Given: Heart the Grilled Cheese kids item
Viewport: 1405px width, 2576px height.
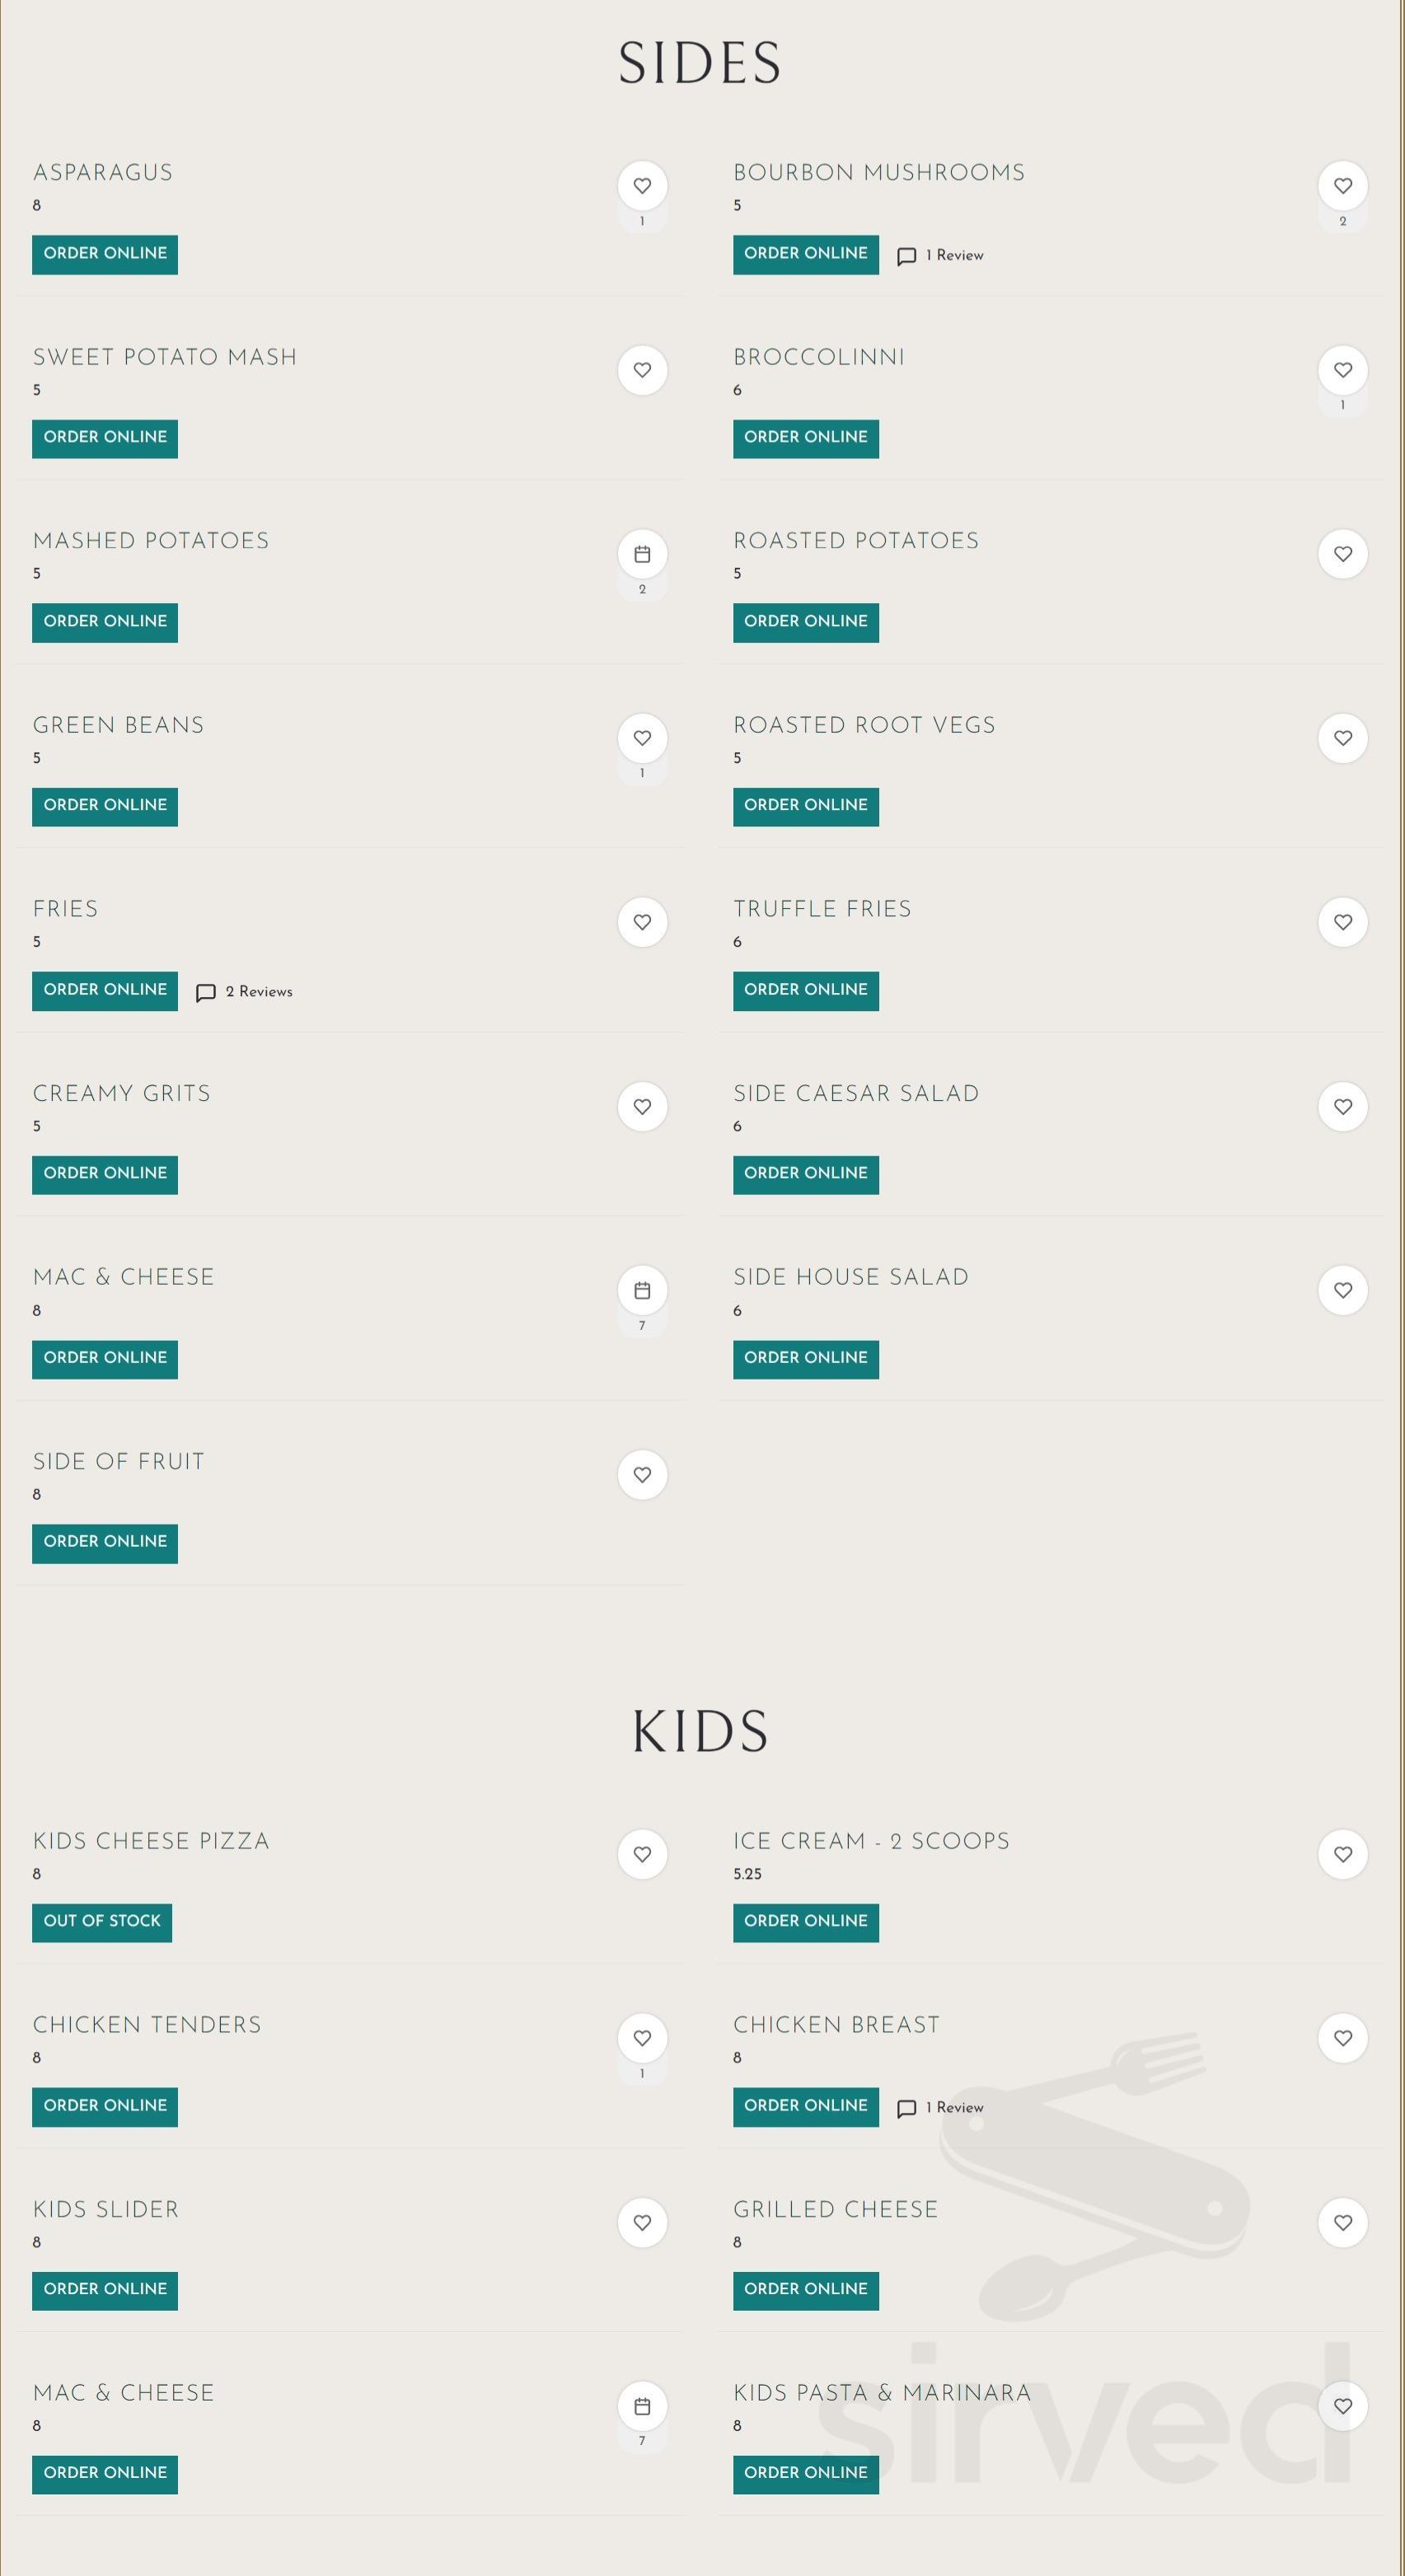Looking at the screenshot, I should [x=1342, y=2222].
